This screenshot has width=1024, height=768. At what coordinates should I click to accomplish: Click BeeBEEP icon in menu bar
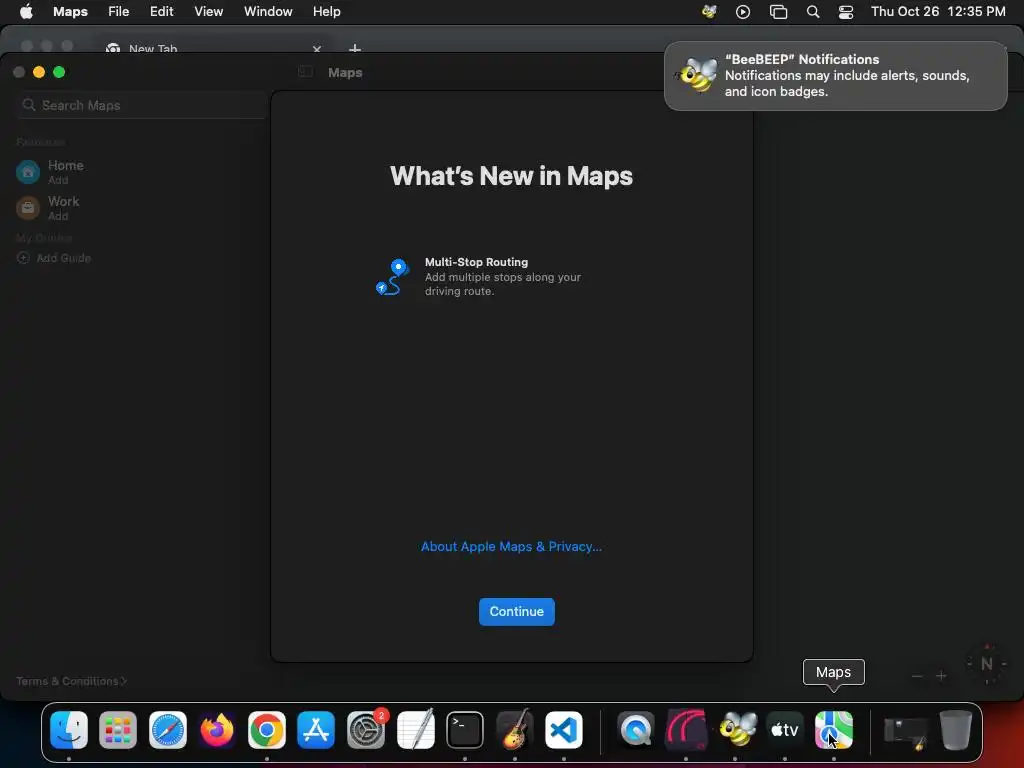click(x=709, y=12)
